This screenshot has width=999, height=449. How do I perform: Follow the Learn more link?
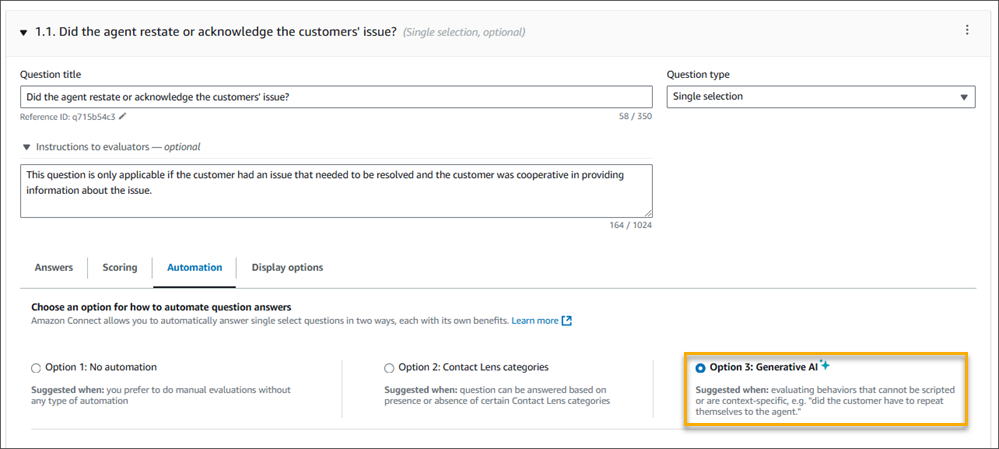tap(535, 321)
